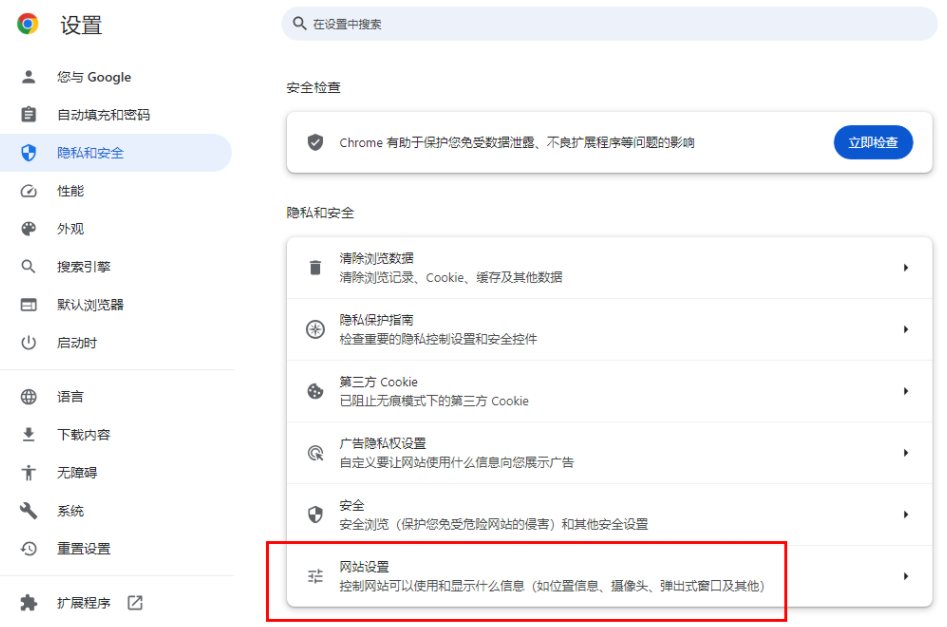The image size is (947, 627).
Task: Click text 已阻止无痕模式下的第三方 Cookie
Action: [x=434, y=401]
